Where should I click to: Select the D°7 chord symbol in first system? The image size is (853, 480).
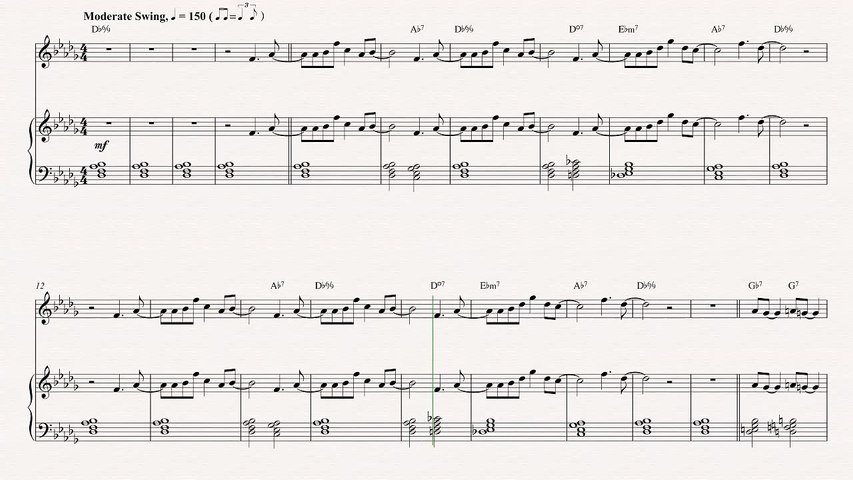click(x=576, y=30)
